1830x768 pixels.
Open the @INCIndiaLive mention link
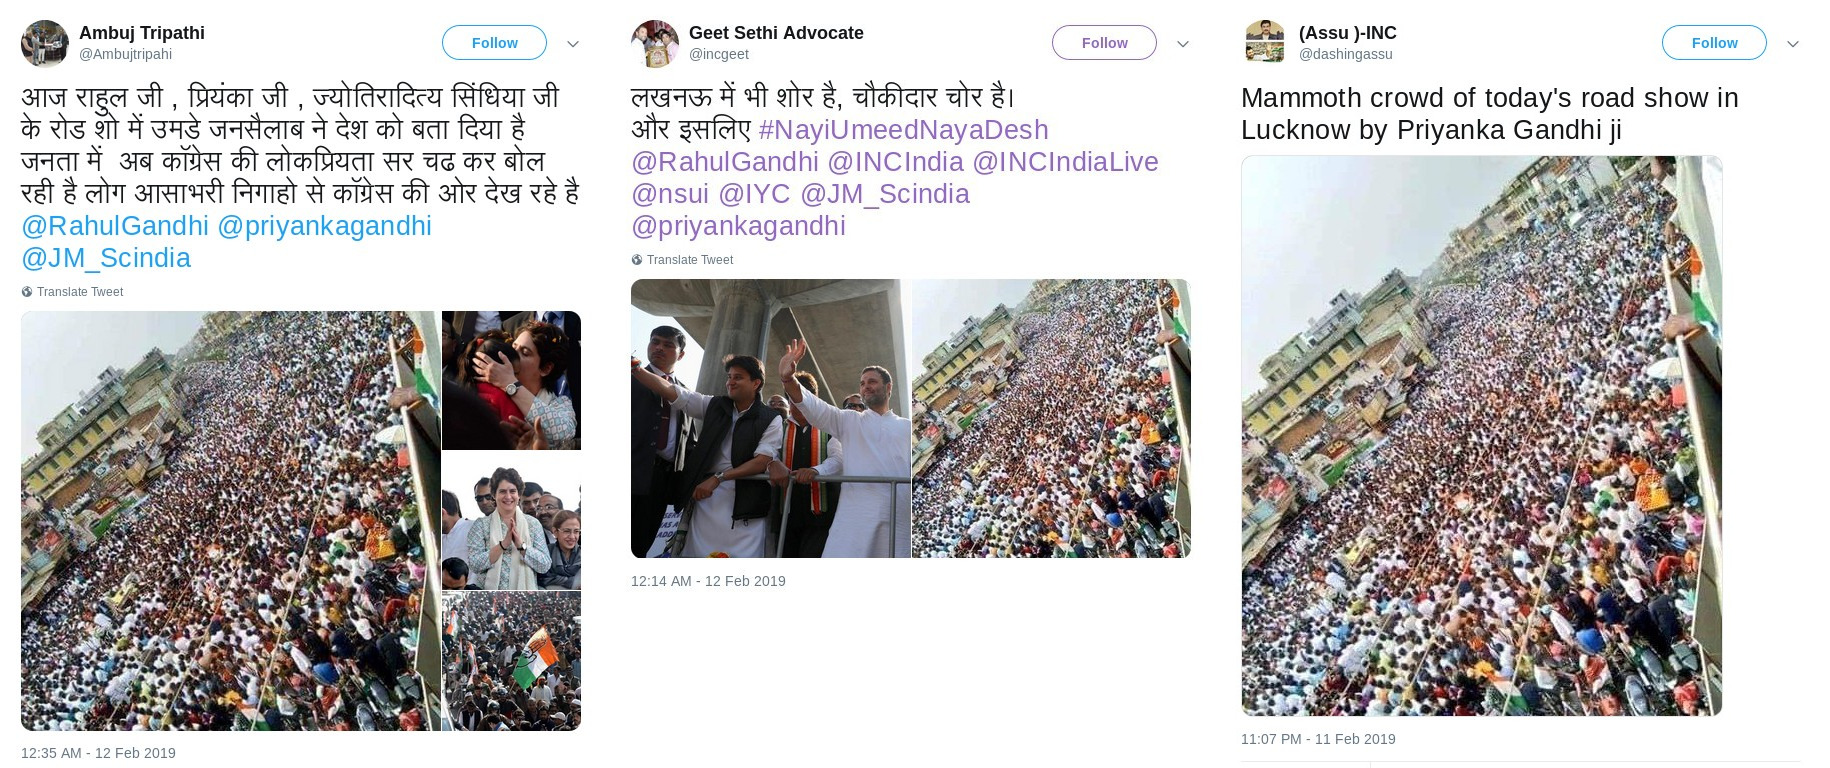(1065, 162)
